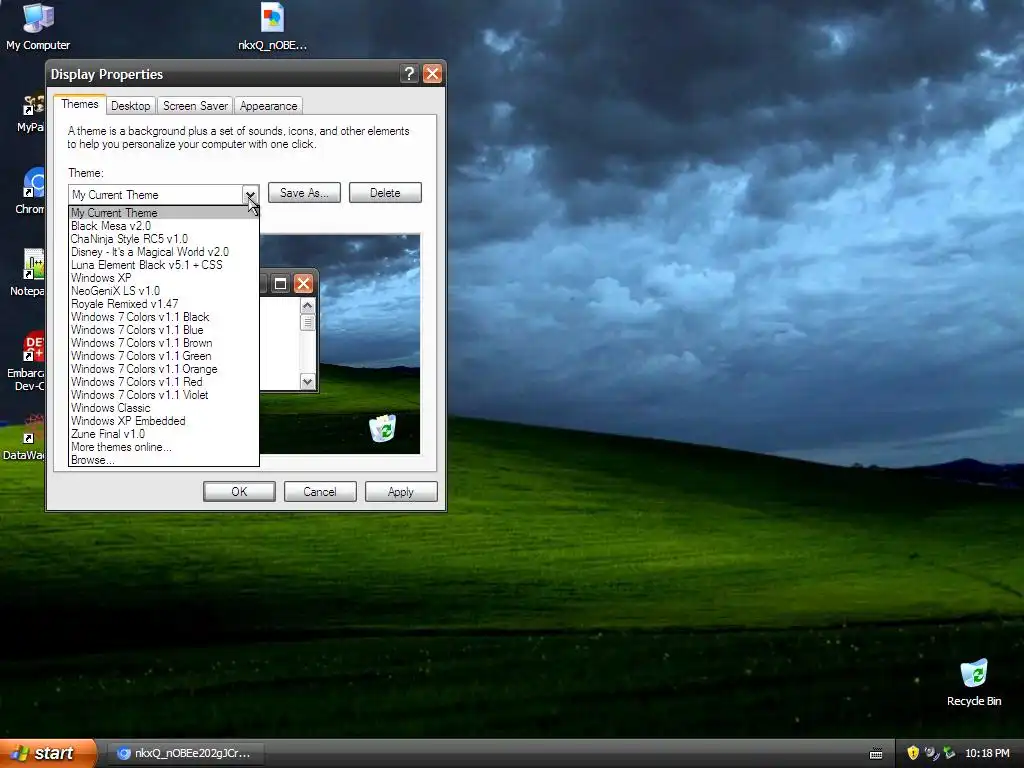Switch to the Themes tab
This screenshot has height=768, width=1024.
80,104
